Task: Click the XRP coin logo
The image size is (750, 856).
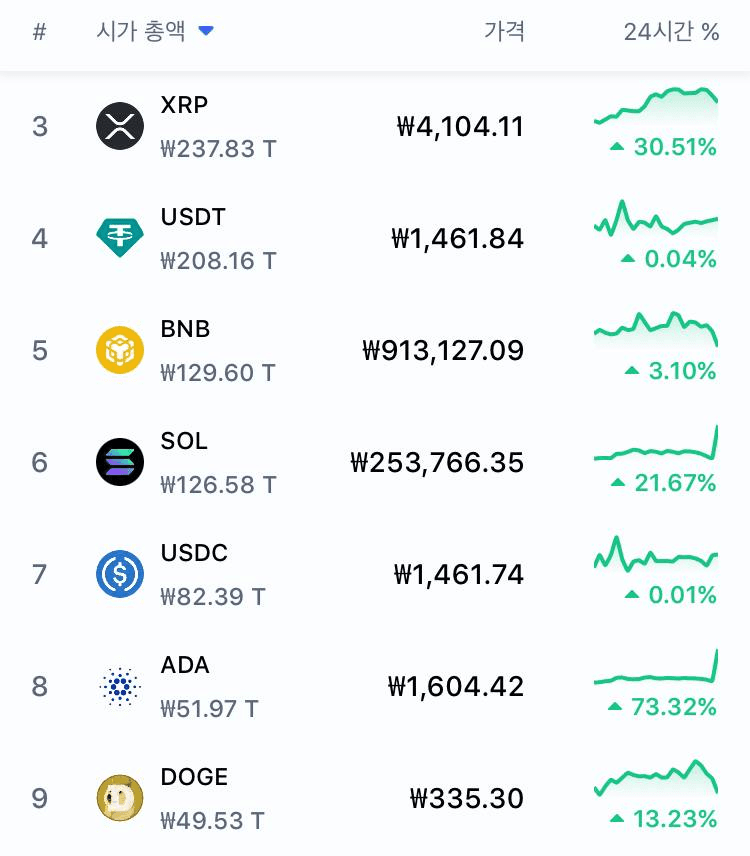Action: (x=120, y=127)
